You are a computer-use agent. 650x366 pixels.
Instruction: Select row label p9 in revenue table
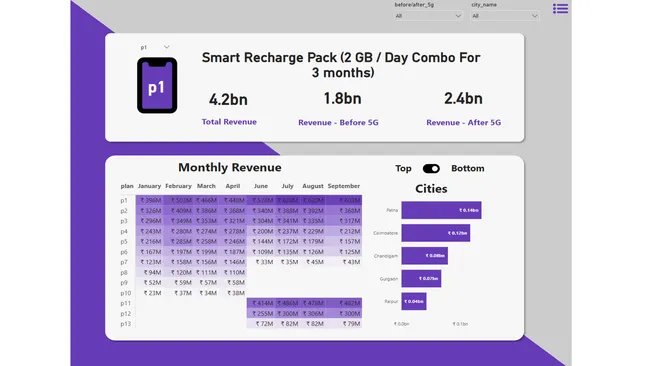[124, 283]
